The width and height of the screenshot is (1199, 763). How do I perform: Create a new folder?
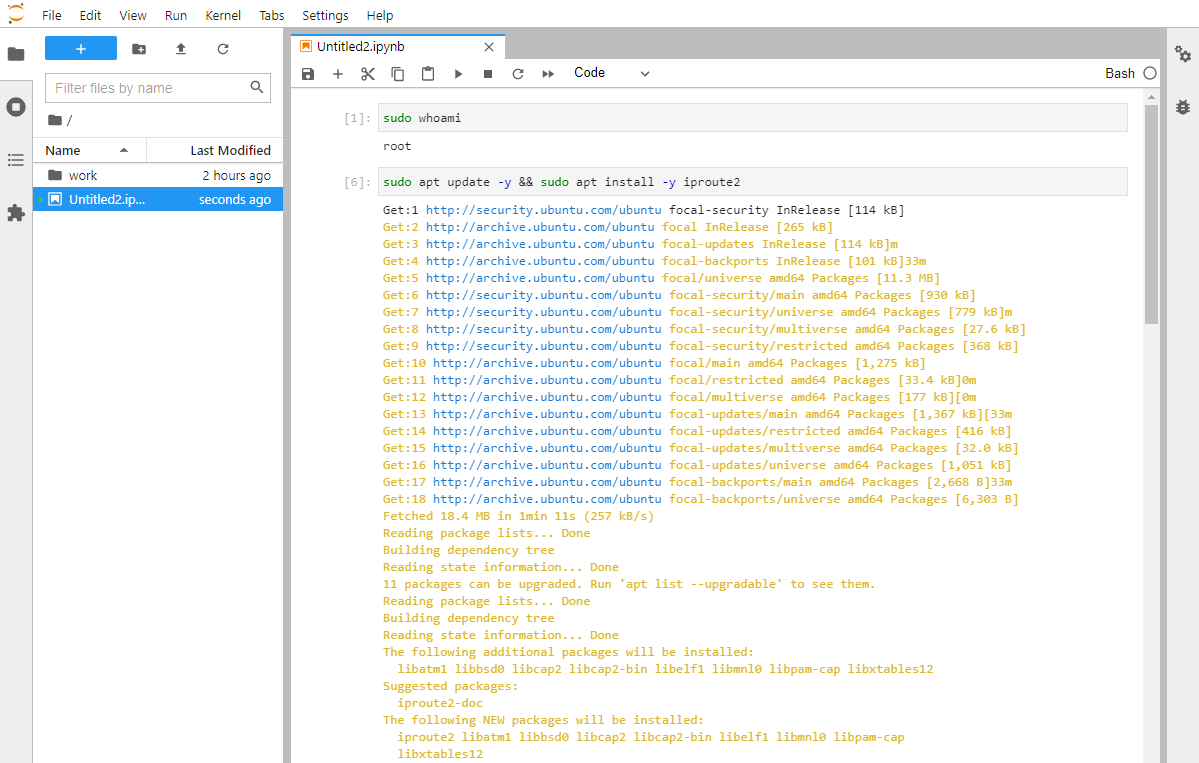pyautogui.click(x=139, y=49)
